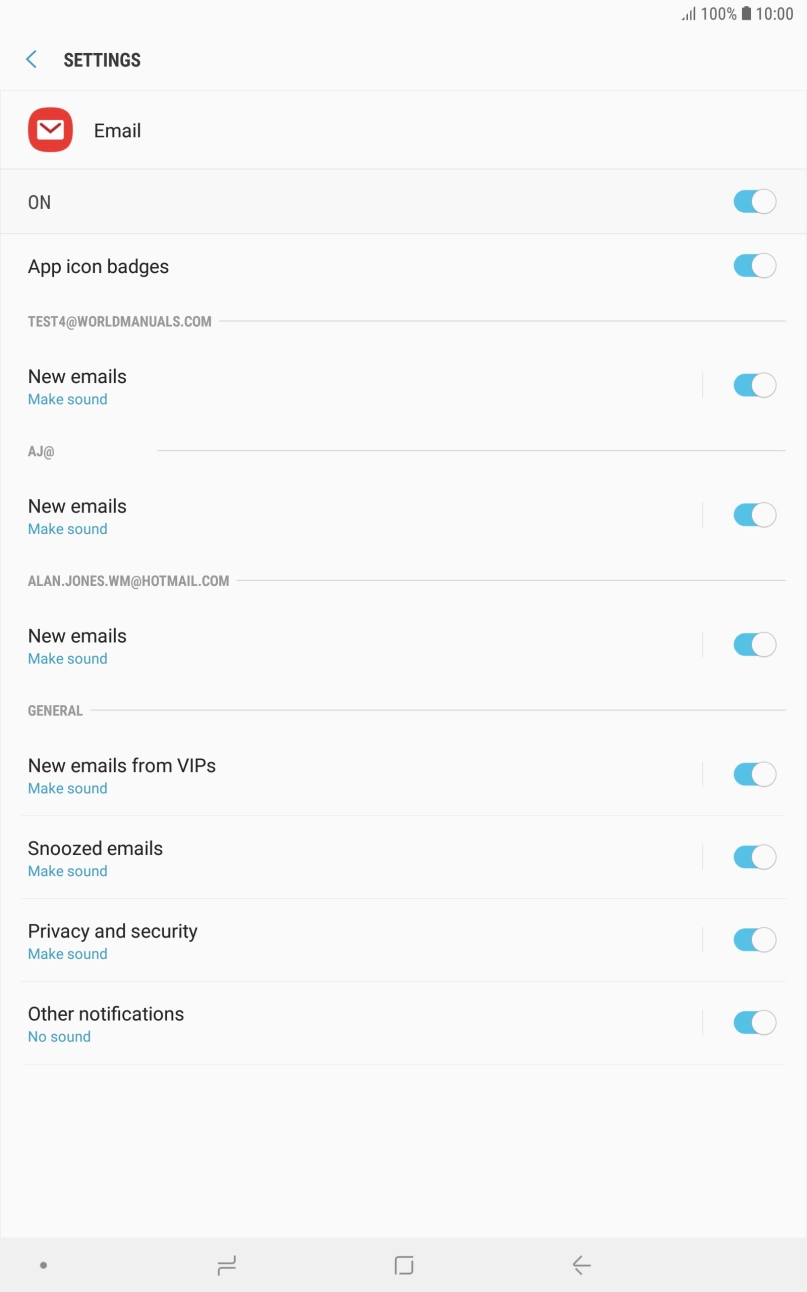Switch off New emails for alan.jones.wm@hotmail.com
Screen dimensions: 807x1292
(754, 645)
